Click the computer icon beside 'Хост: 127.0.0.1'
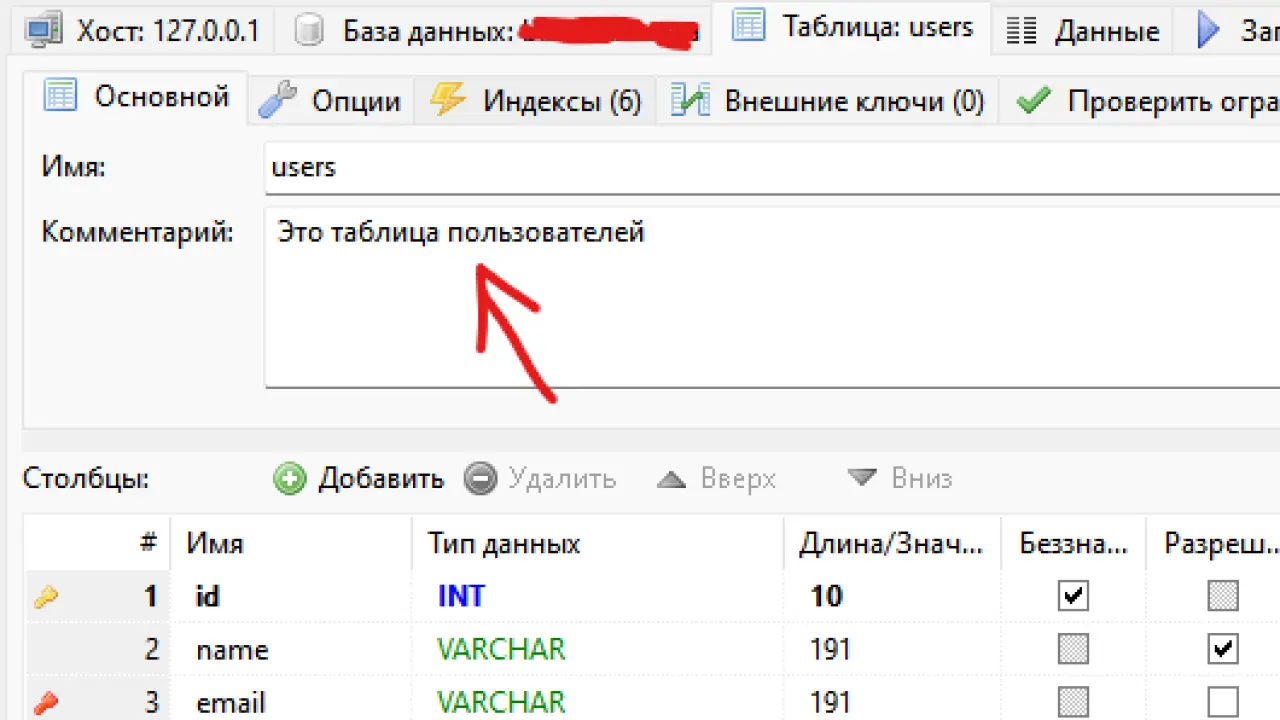The image size is (1280, 720). point(42,29)
